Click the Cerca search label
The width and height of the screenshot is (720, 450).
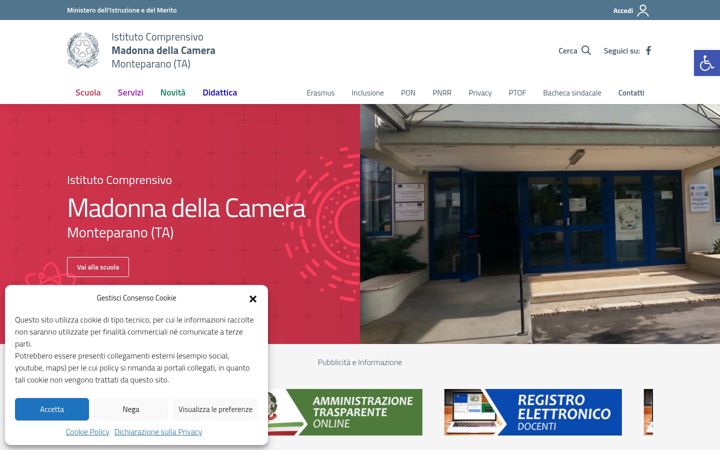568,51
